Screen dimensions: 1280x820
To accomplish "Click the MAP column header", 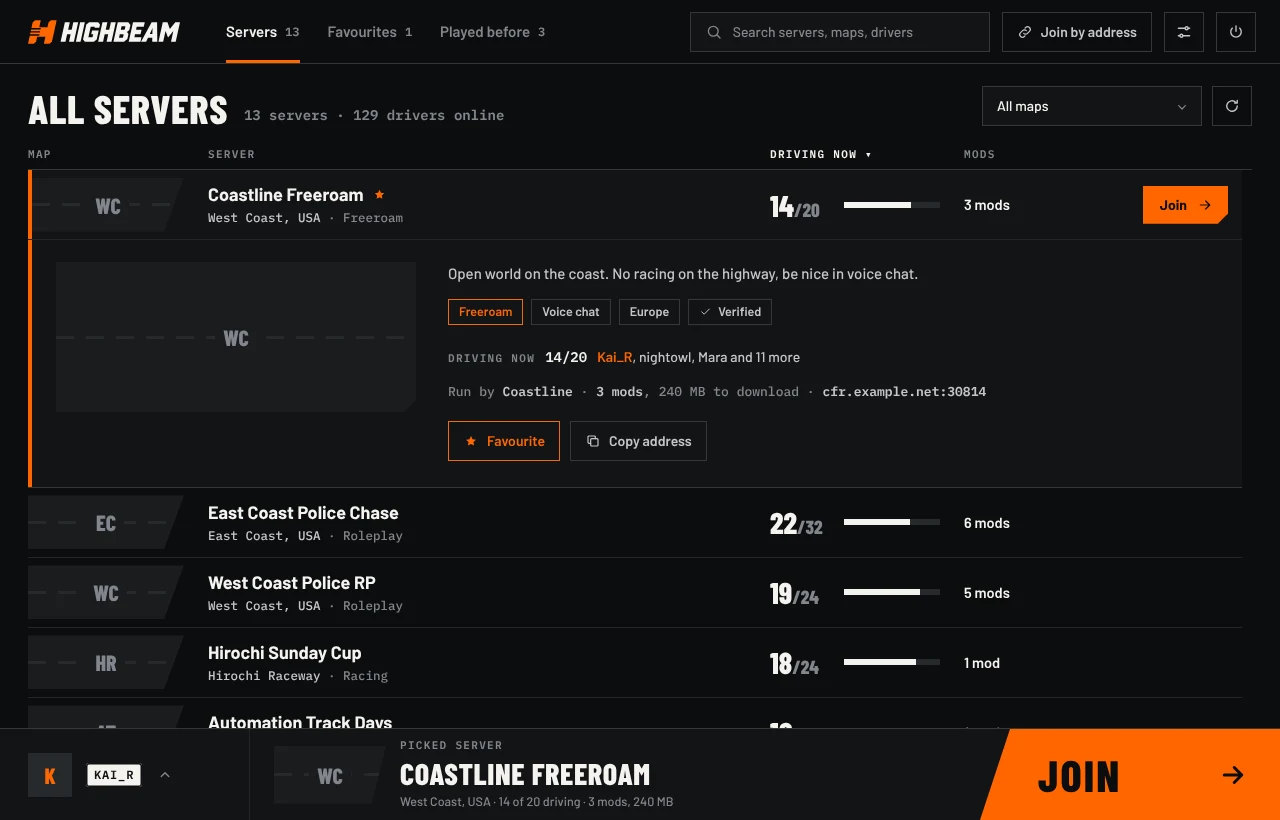I will click(x=39, y=154).
